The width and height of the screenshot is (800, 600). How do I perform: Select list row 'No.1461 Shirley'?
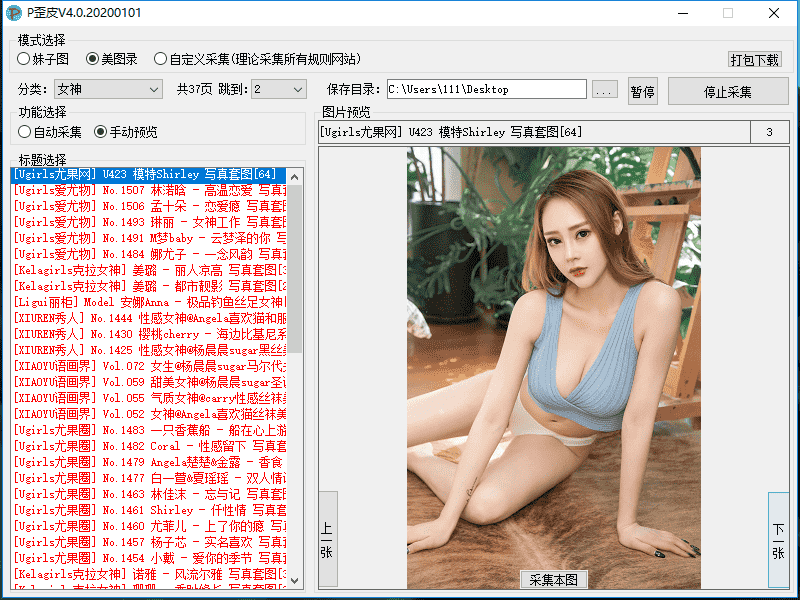click(x=148, y=510)
